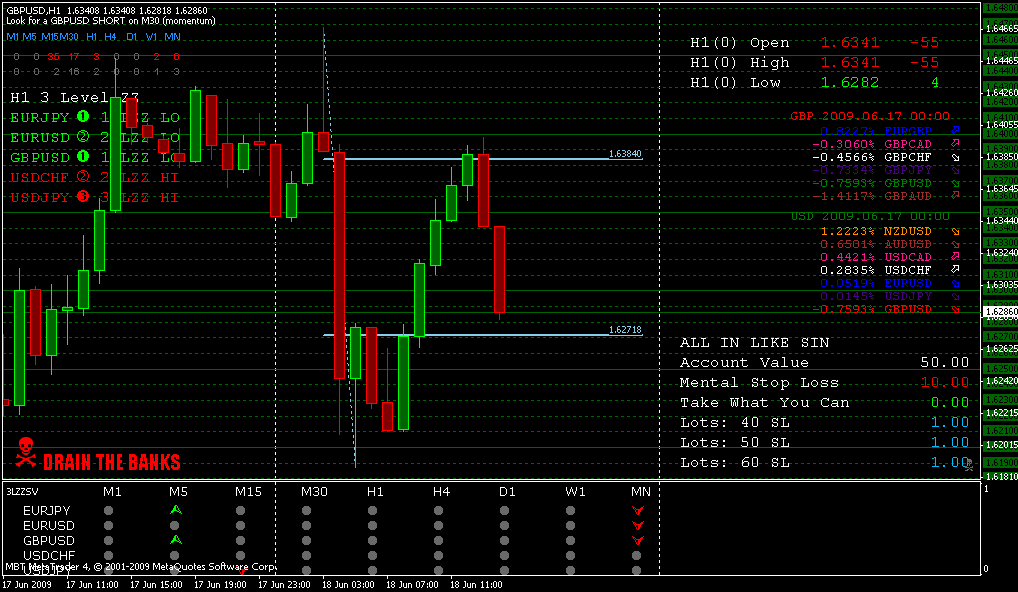
Task: Click the W1 column header in lower panel
Action: click(575, 491)
